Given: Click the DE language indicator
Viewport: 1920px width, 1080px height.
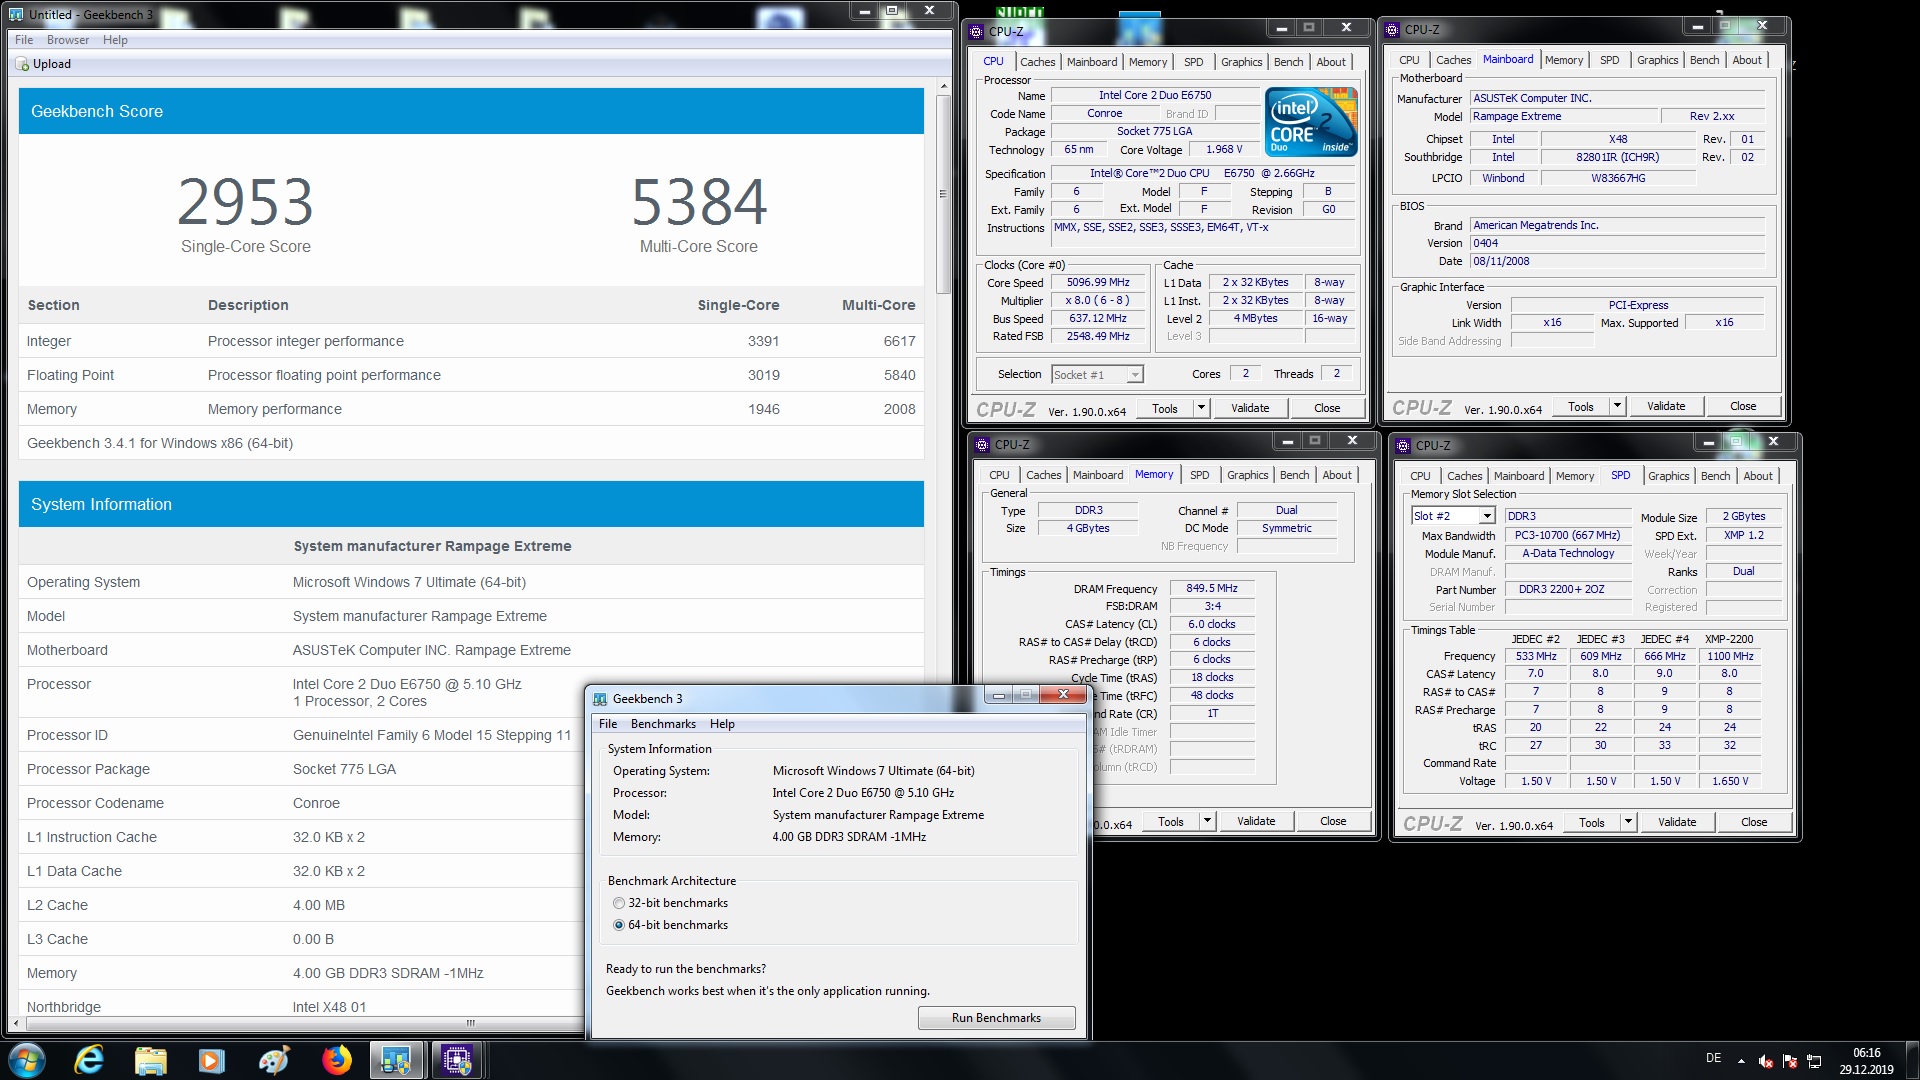Looking at the screenshot, I should point(1713,1058).
